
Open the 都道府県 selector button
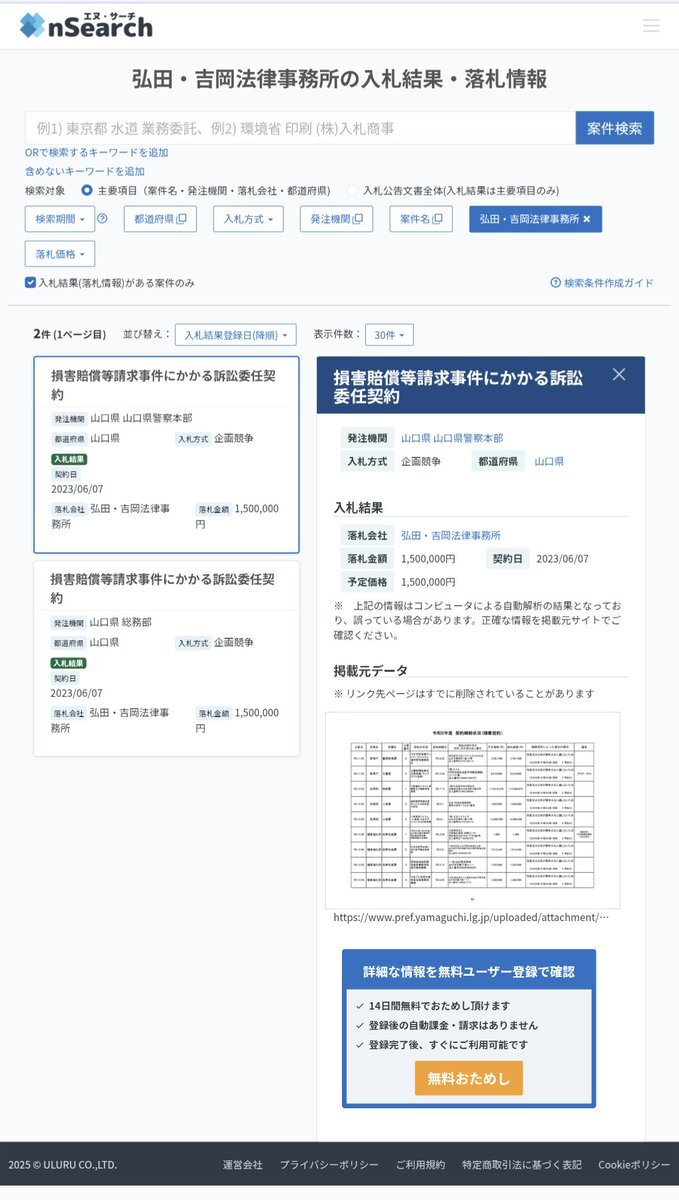tap(160, 219)
